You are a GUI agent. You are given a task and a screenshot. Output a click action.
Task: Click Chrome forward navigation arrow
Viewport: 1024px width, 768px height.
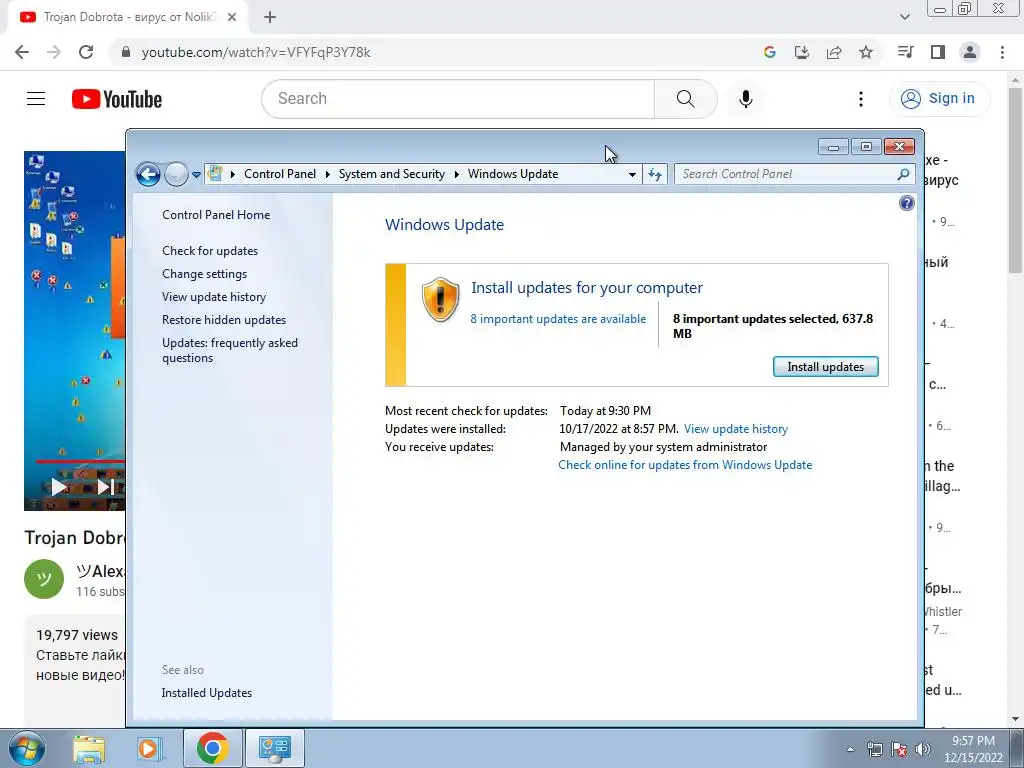(54, 52)
